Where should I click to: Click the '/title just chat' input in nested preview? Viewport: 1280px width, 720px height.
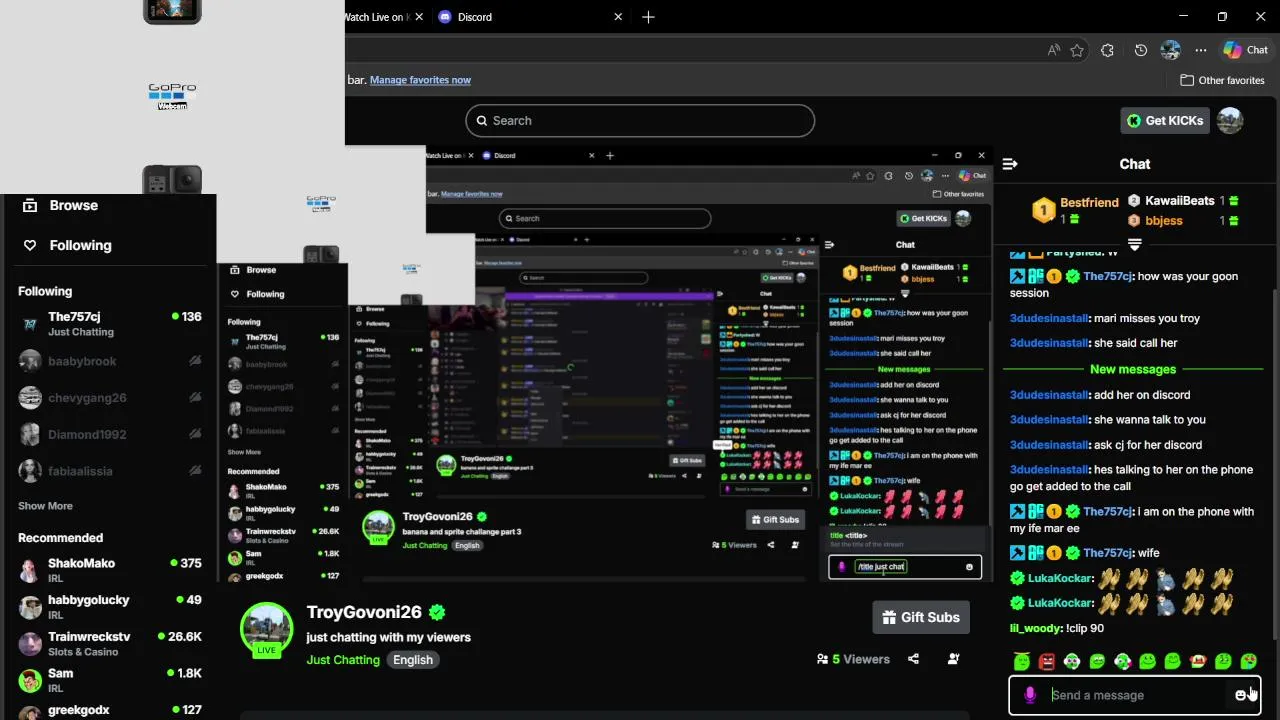pyautogui.click(x=905, y=567)
